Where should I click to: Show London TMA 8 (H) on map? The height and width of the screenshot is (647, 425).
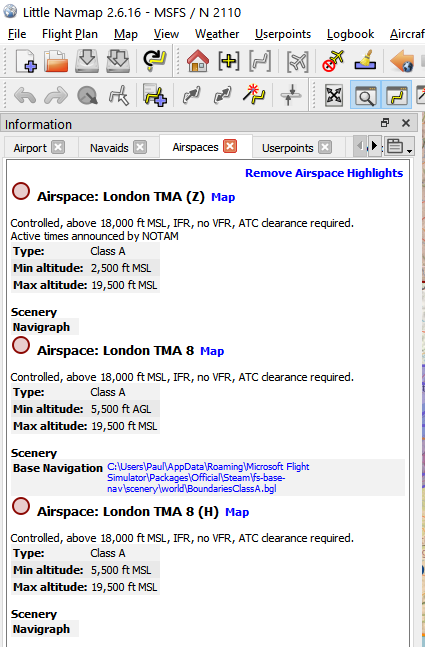(x=237, y=512)
